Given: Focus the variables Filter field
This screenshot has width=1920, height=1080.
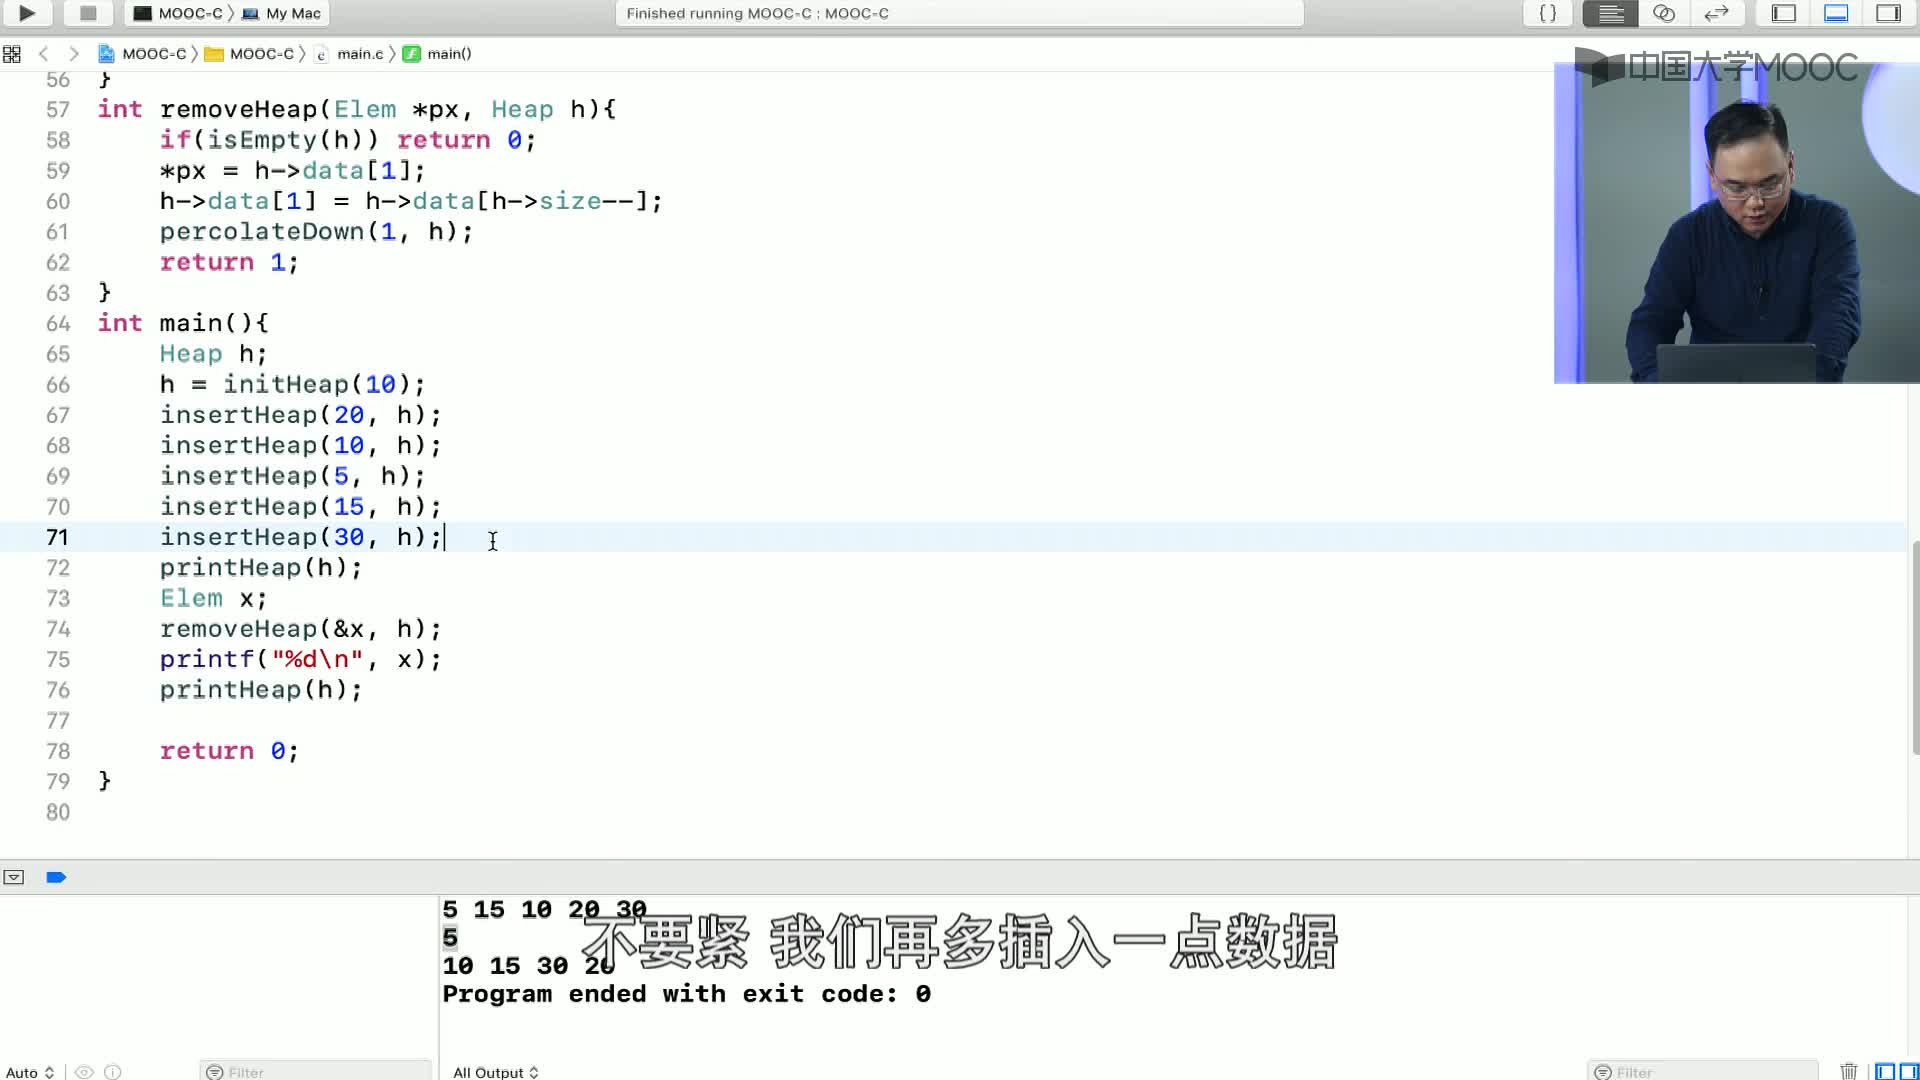Looking at the screenshot, I should pos(316,1071).
